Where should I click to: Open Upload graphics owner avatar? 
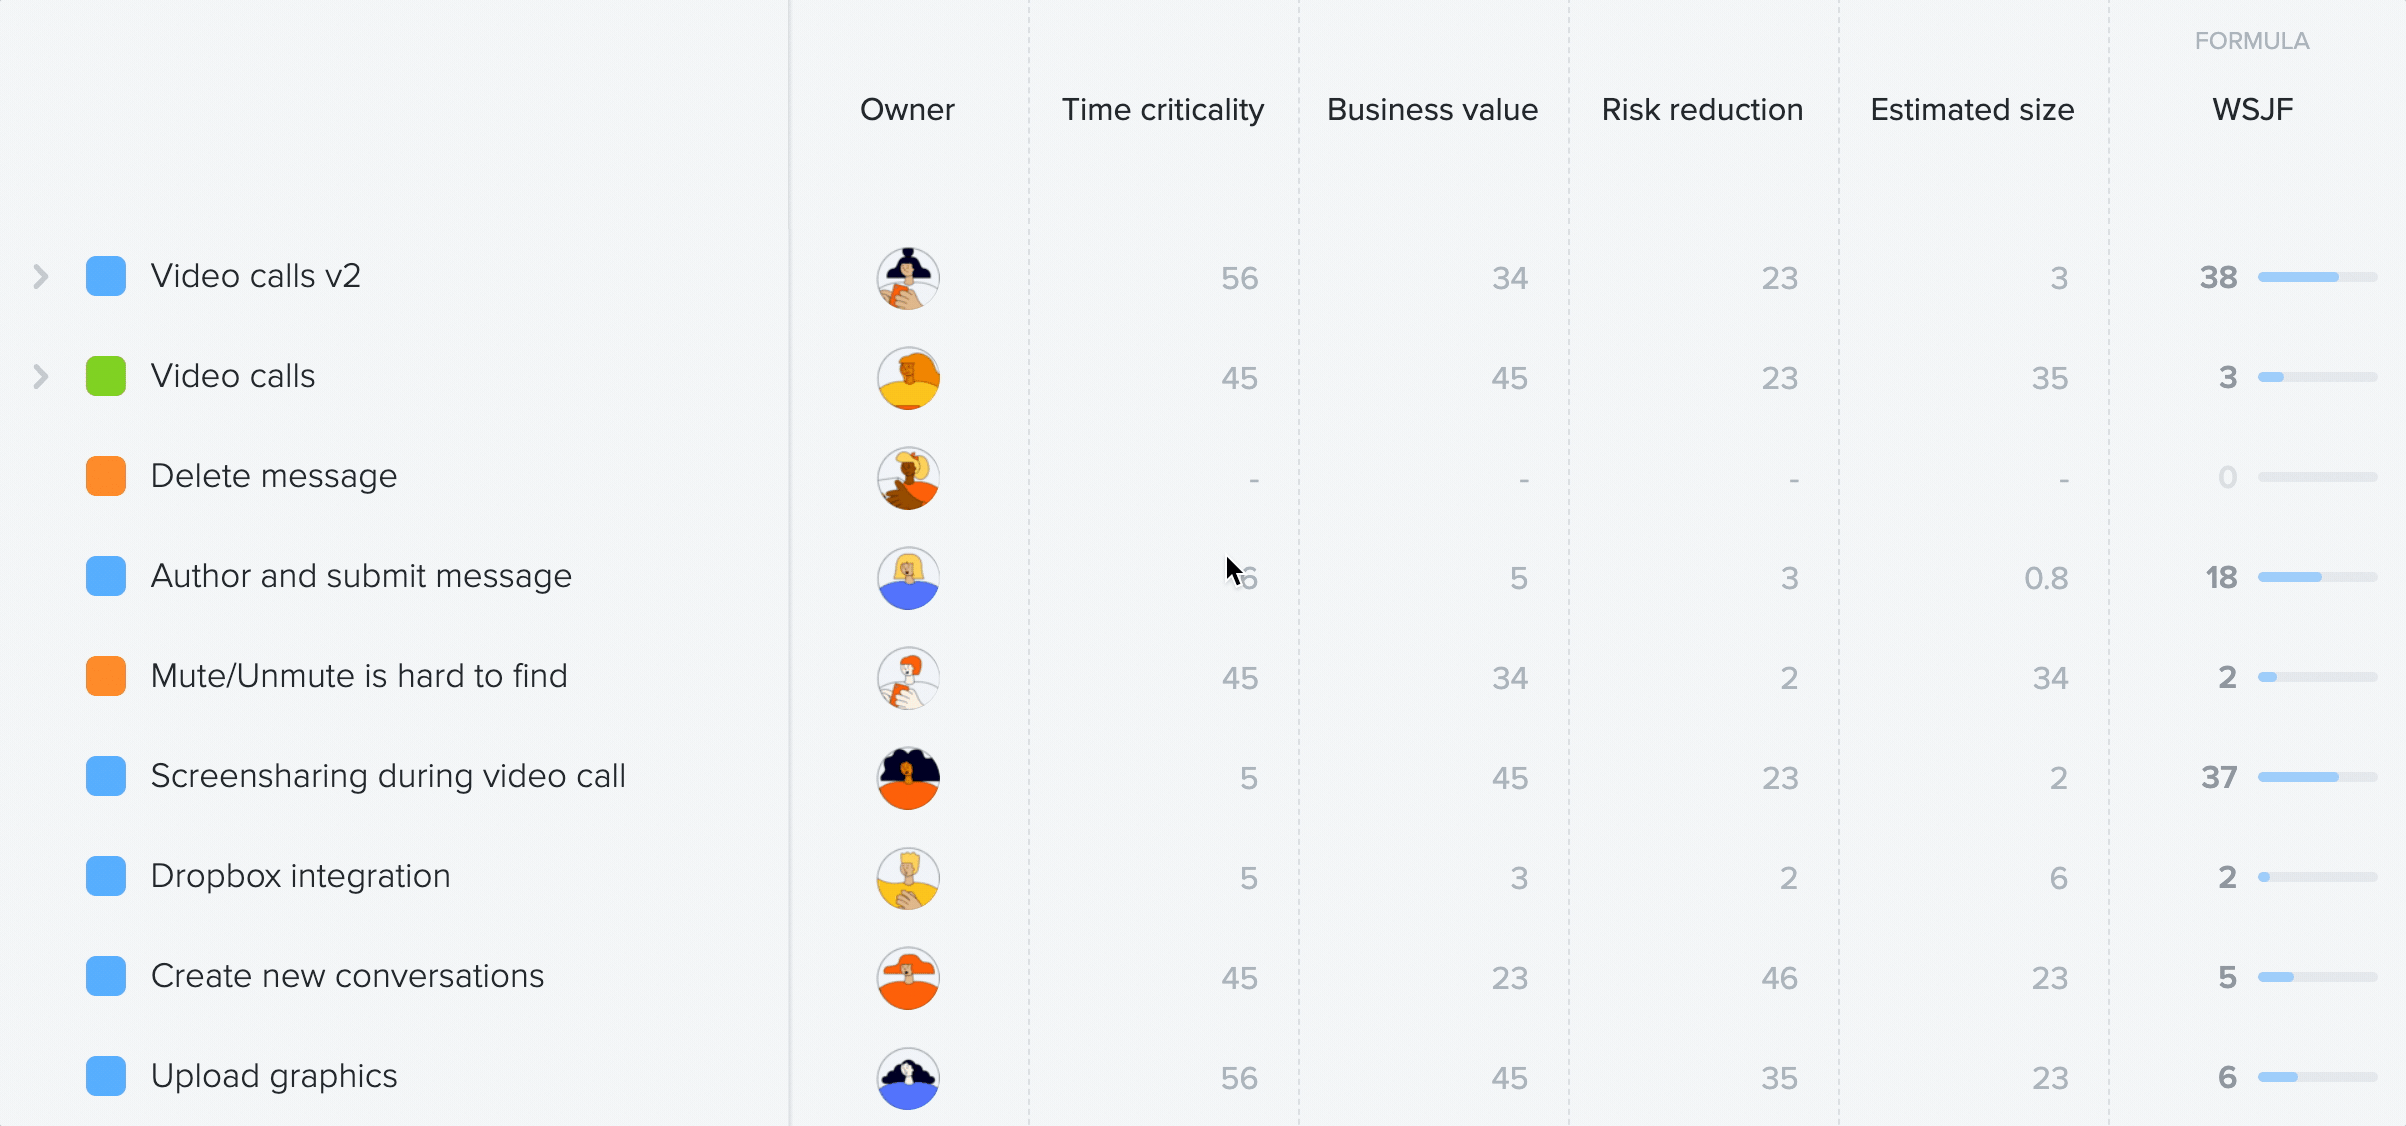coord(908,1078)
